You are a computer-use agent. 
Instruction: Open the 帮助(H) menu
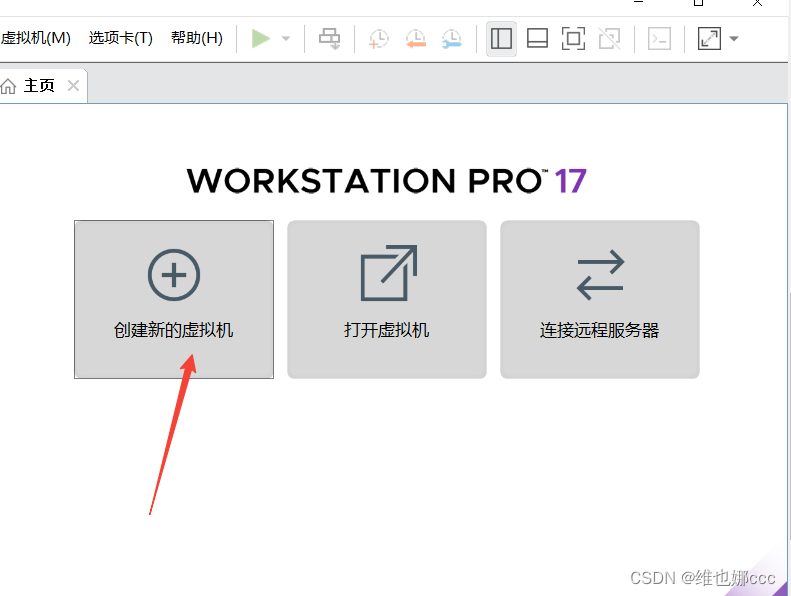click(x=197, y=38)
